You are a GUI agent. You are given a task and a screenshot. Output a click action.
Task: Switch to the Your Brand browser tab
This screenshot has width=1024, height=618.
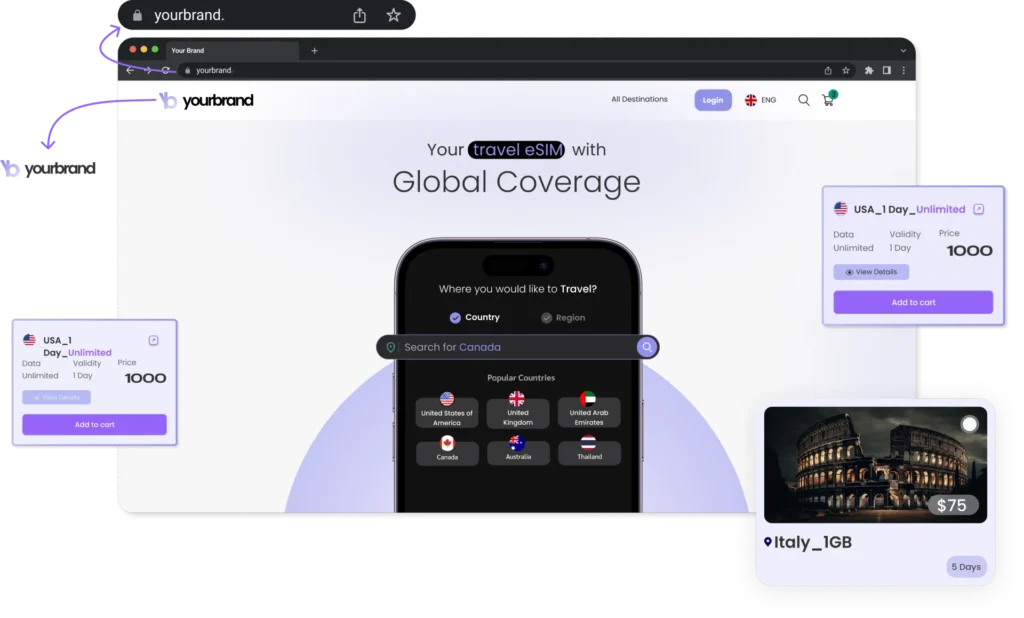point(232,50)
